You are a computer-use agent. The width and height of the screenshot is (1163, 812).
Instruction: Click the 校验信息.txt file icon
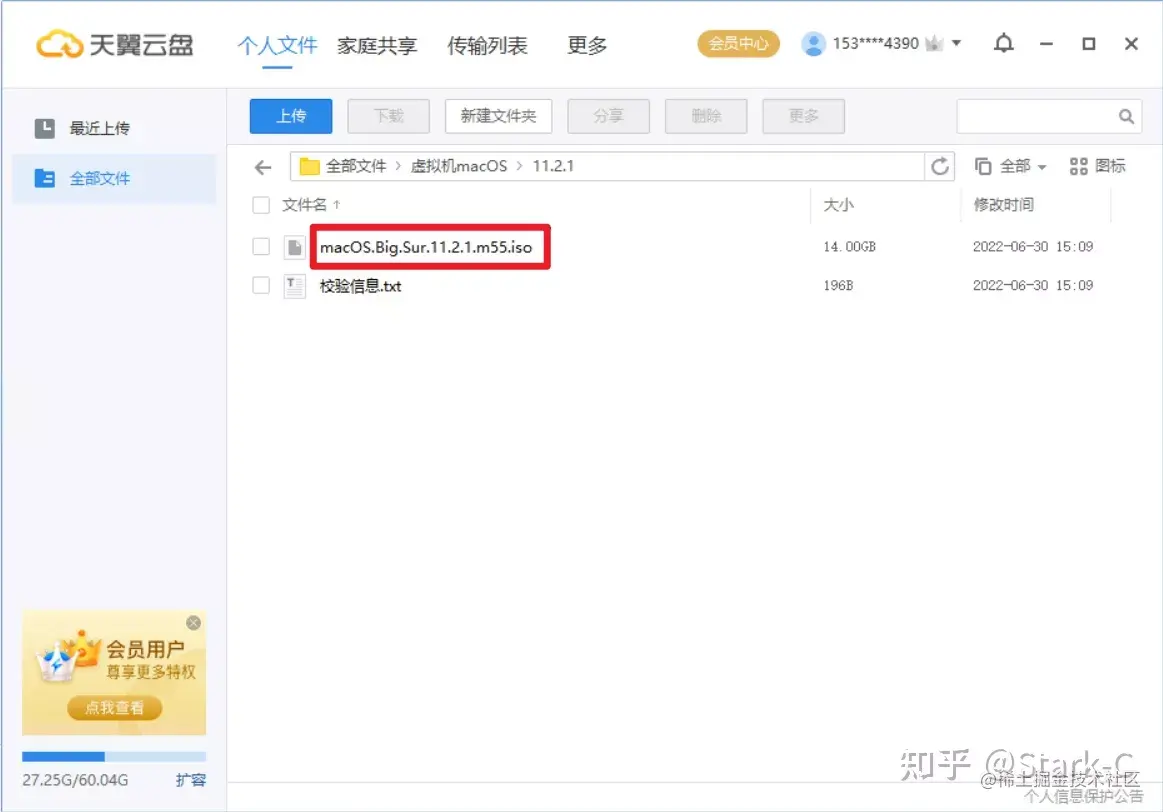point(294,286)
